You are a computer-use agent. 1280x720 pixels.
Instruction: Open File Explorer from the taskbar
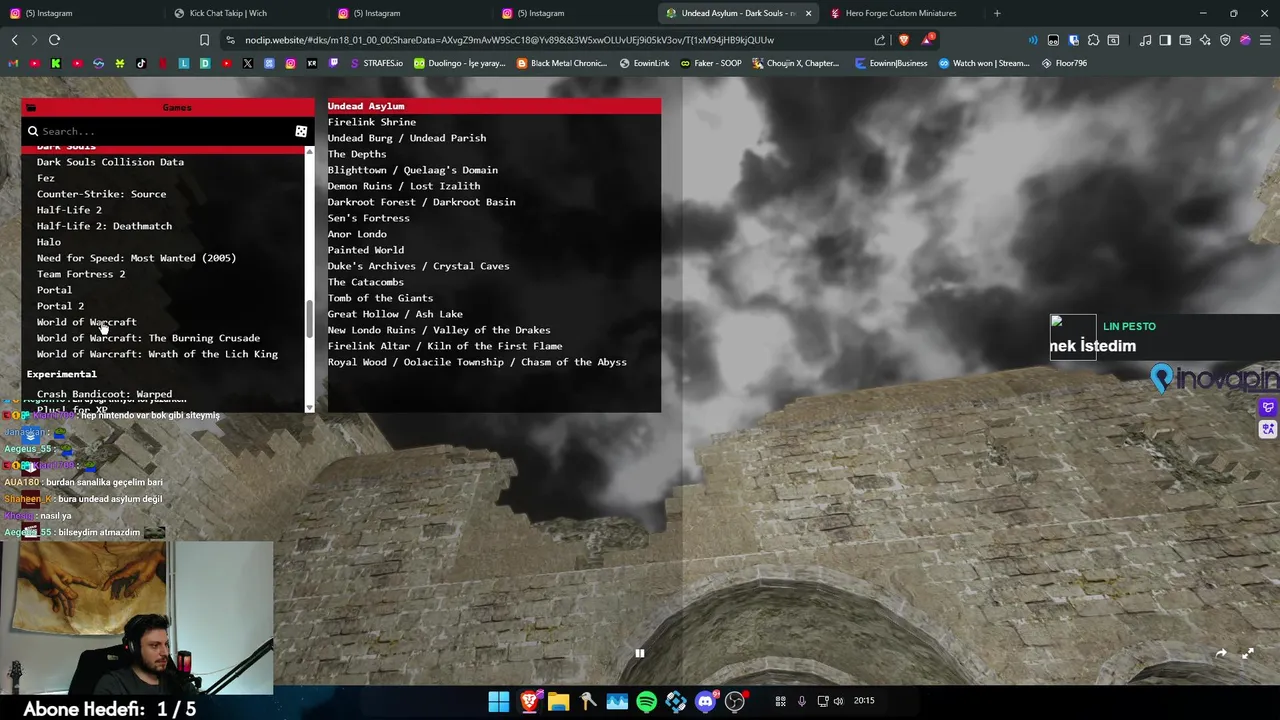(x=558, y=701)
